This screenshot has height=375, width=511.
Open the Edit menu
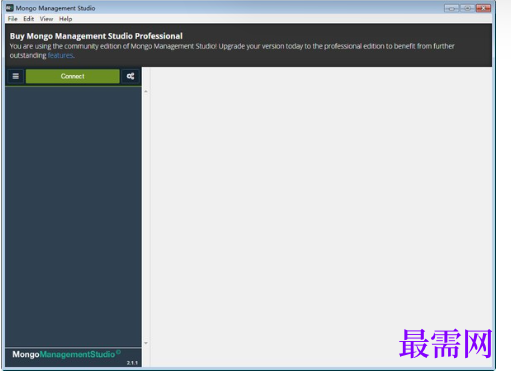[x=29, y=19]
